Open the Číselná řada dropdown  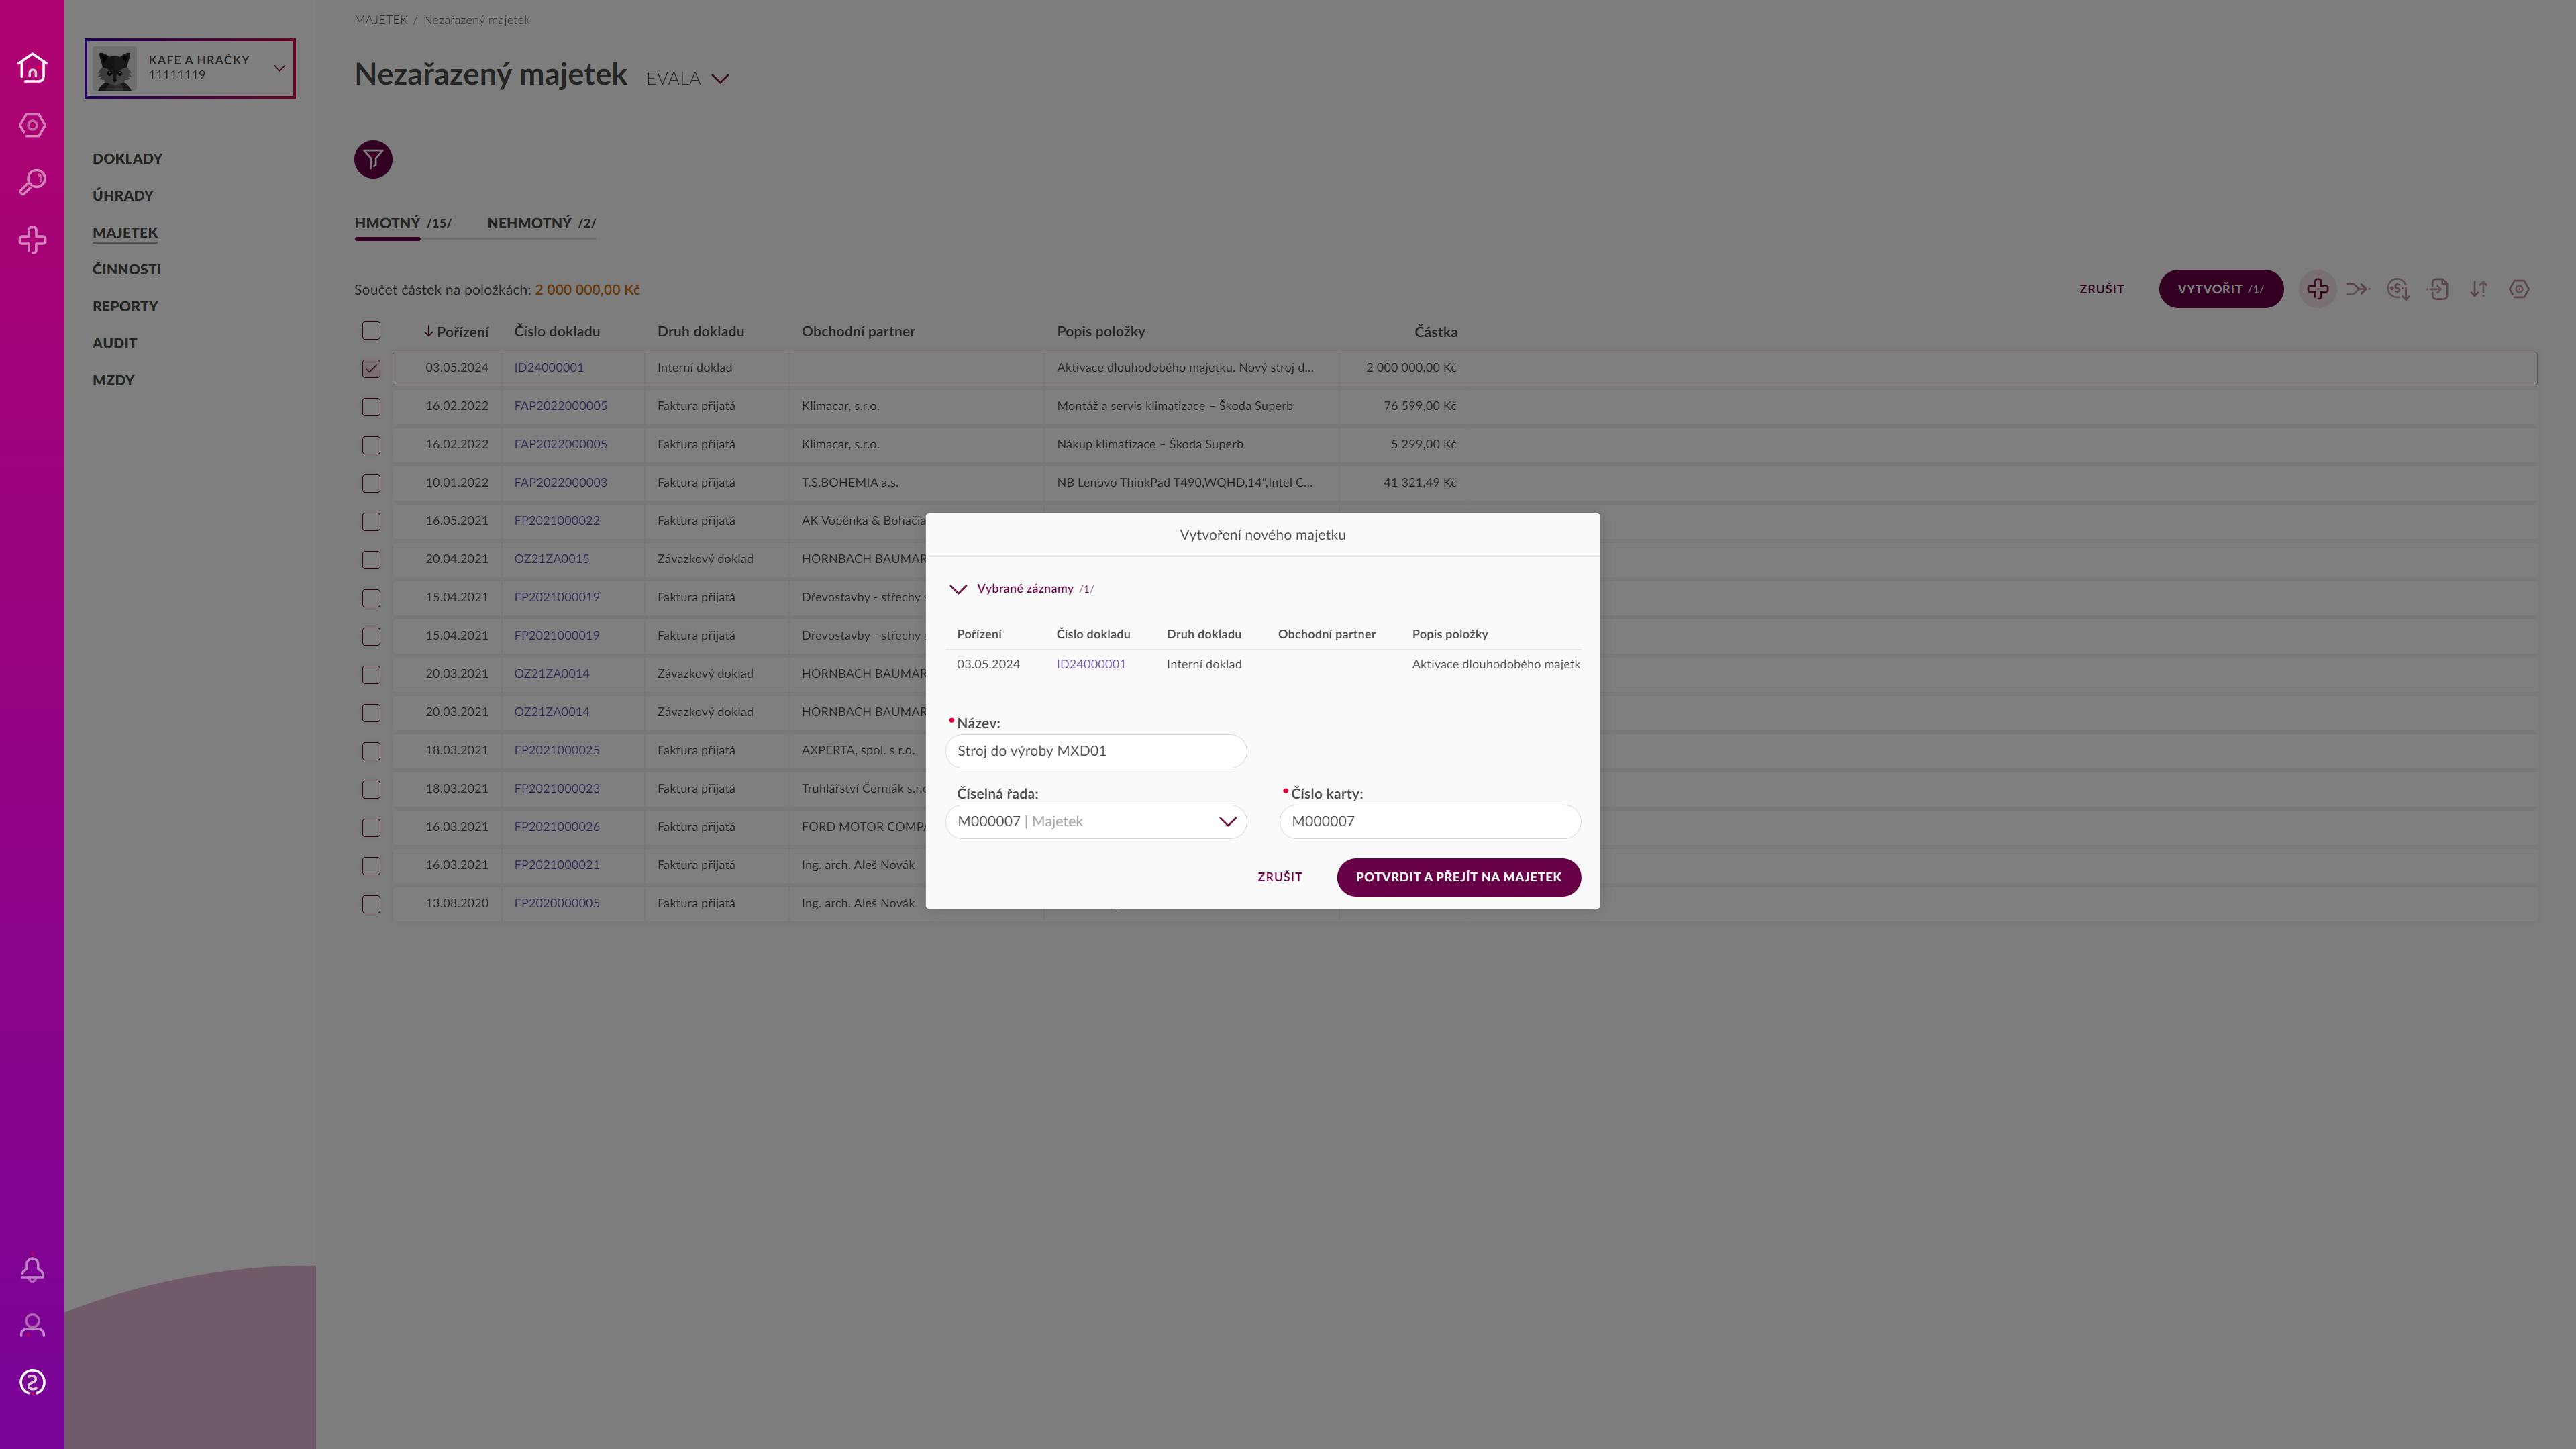[1096, 822]
